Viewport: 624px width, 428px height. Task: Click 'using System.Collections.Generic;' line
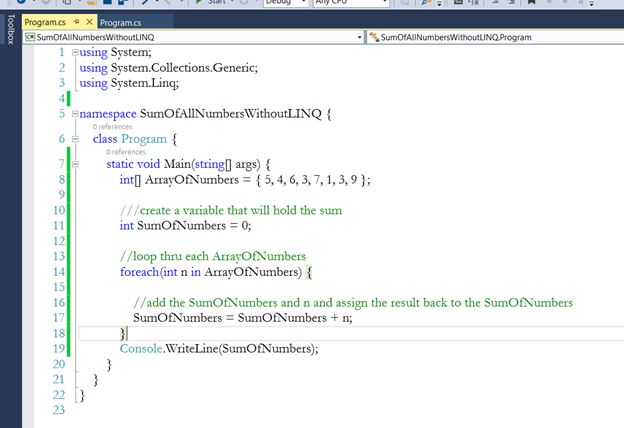[x=169, y=68]
